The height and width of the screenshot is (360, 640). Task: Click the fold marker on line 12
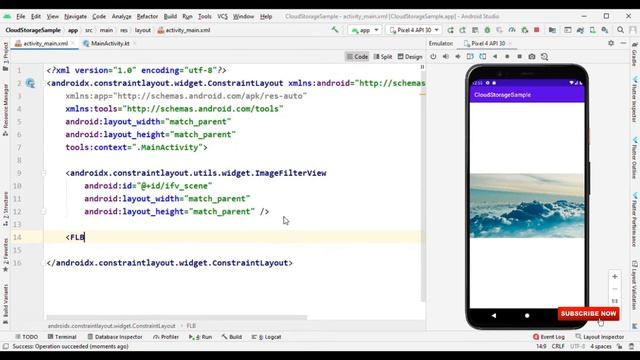(43, 211)
